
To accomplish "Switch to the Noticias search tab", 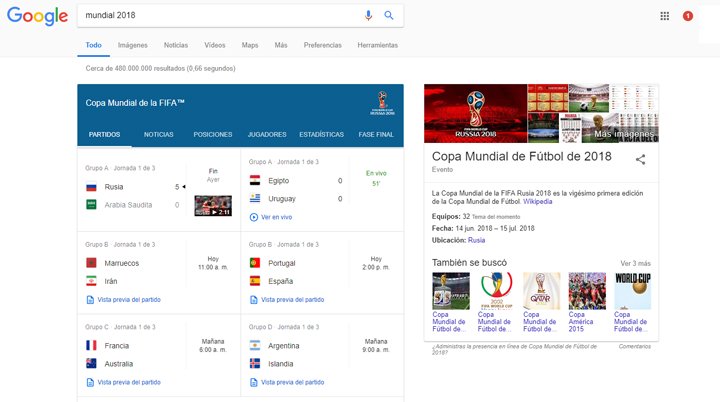I will (x=176, y=45).
